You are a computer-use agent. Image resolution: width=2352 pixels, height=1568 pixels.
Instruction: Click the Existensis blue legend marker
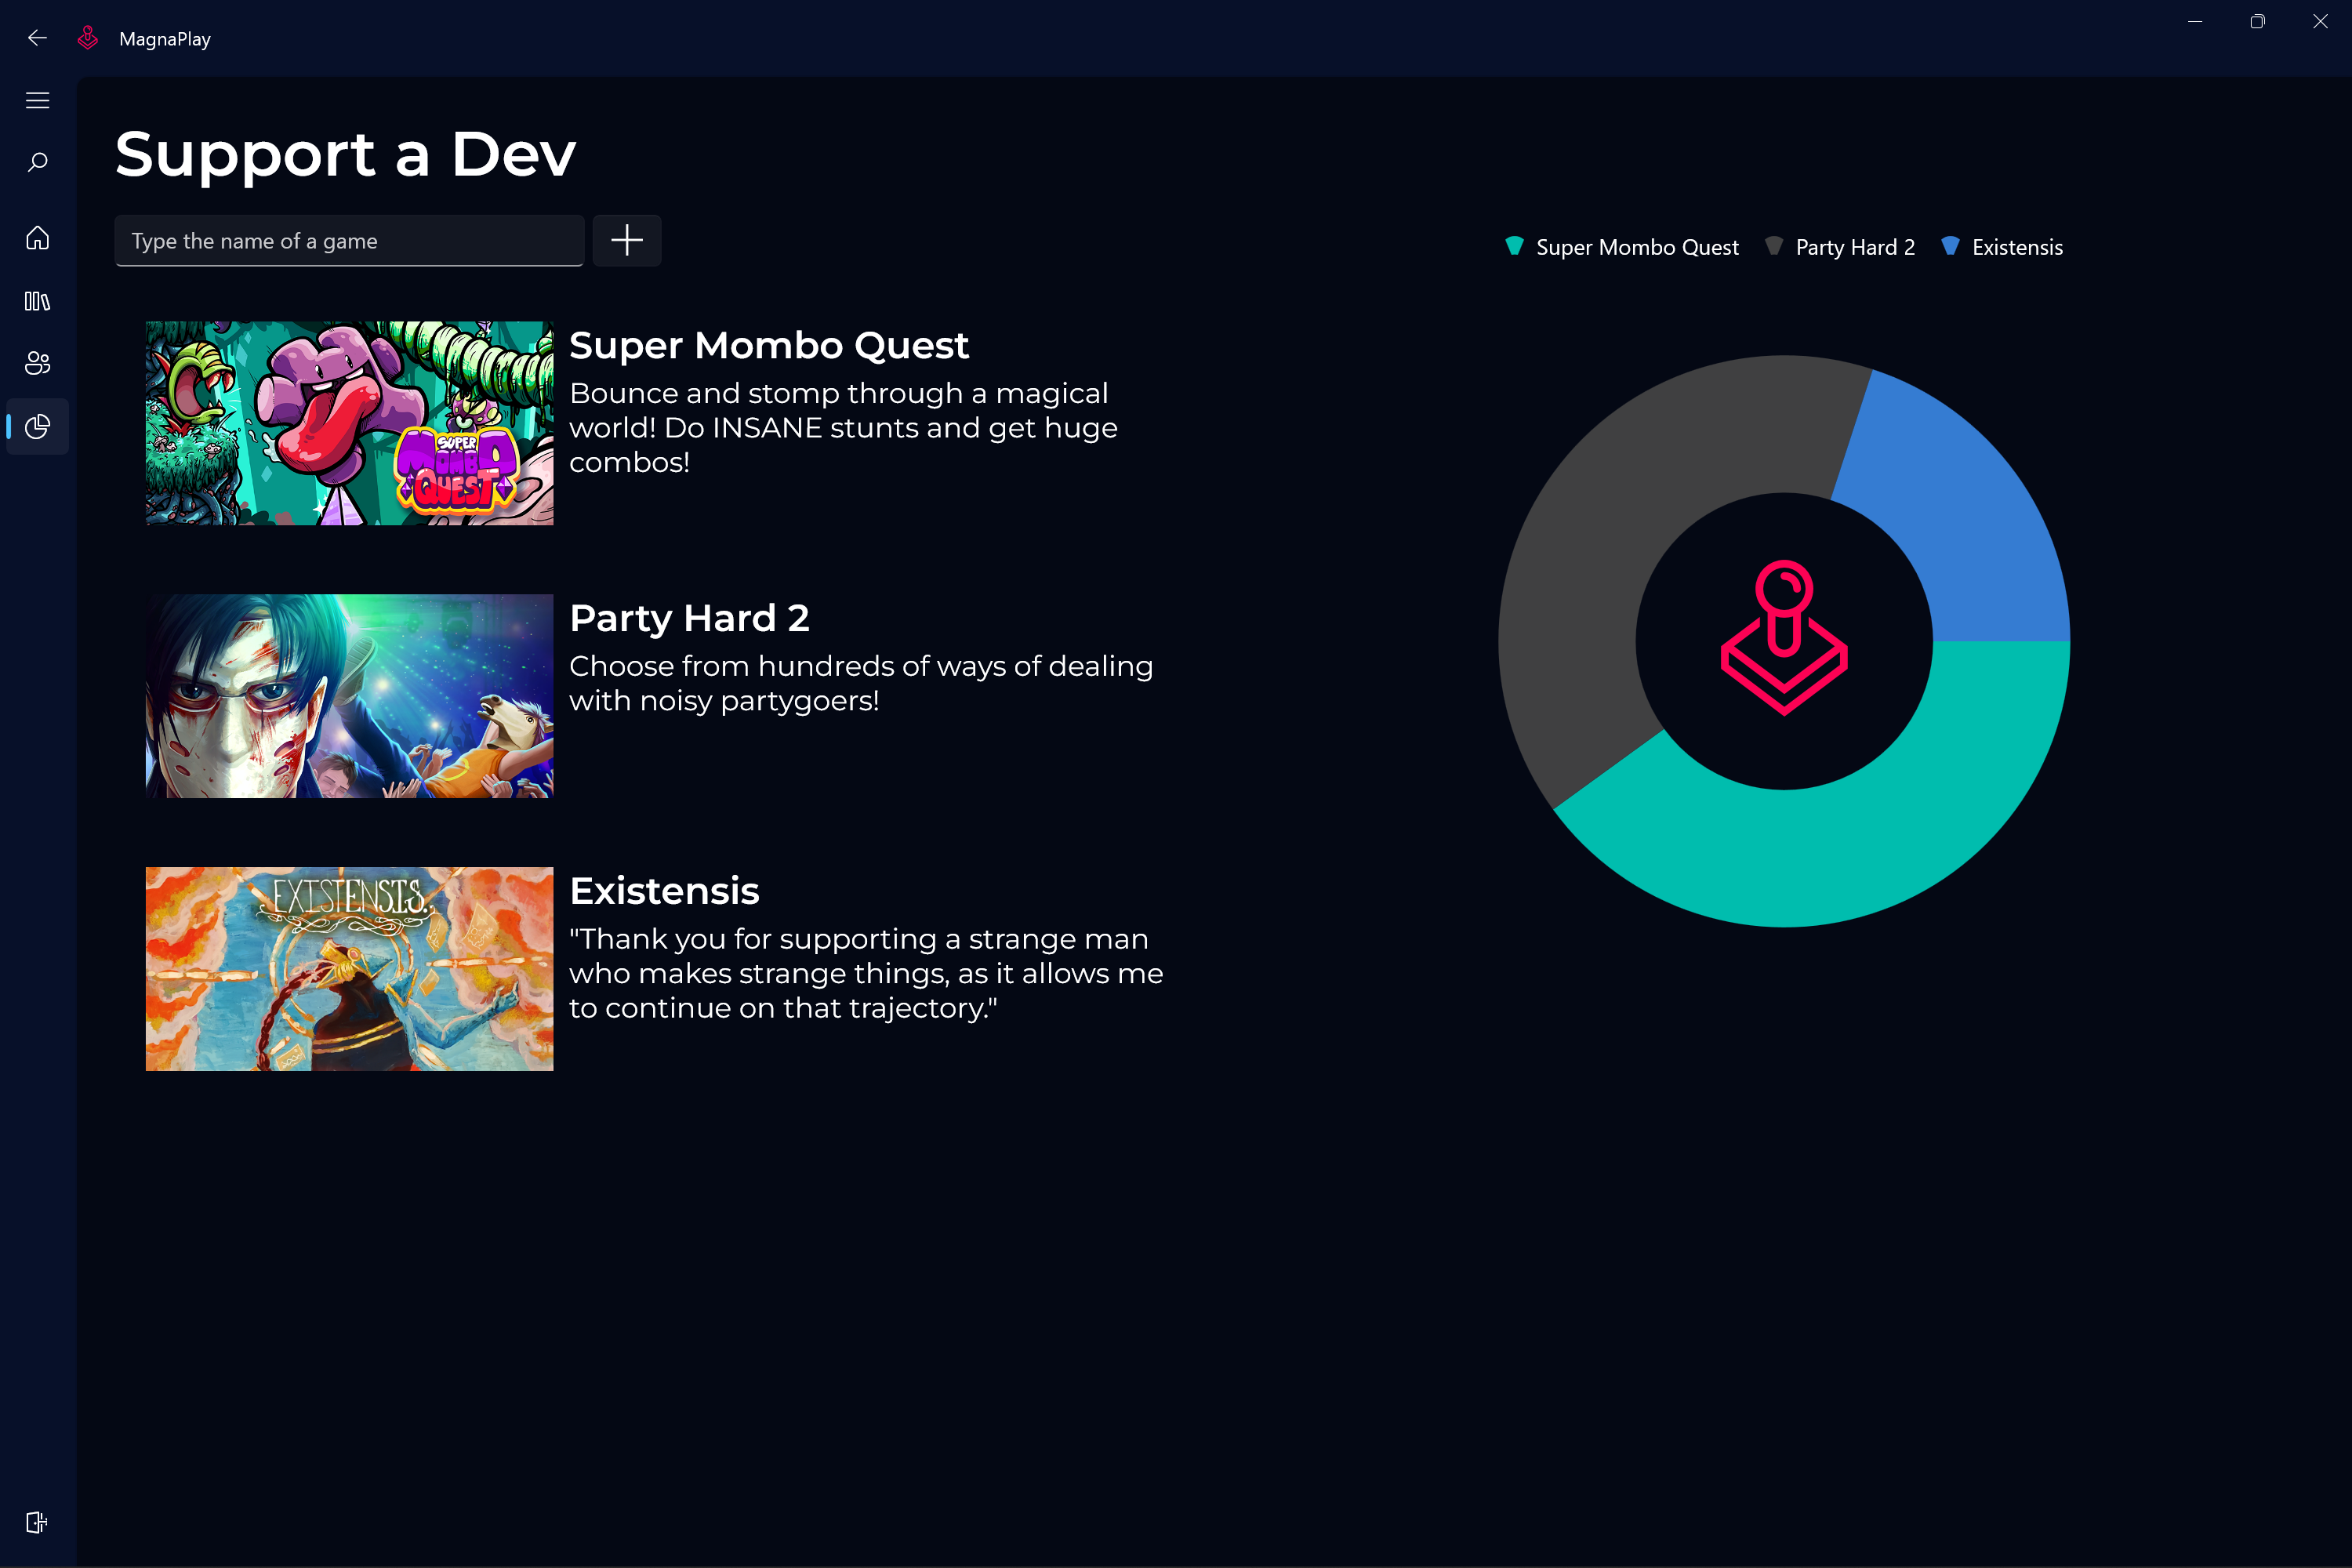(x=1950, y=246)
